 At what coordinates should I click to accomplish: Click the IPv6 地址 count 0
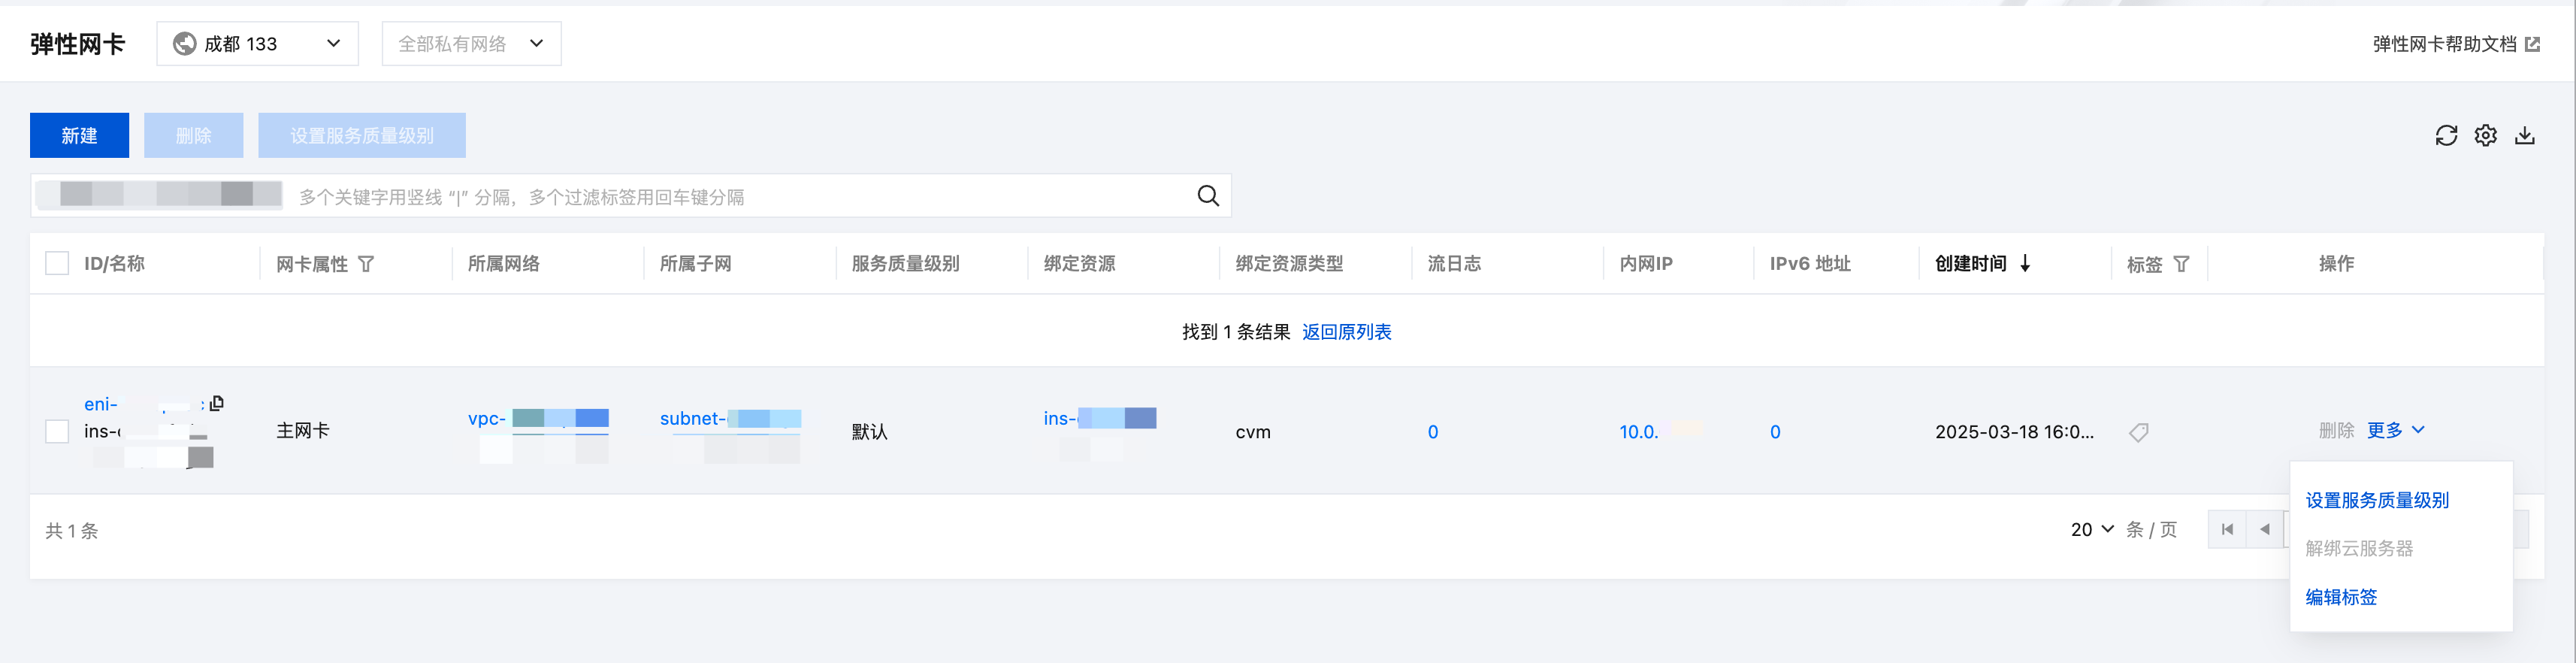1775,432
